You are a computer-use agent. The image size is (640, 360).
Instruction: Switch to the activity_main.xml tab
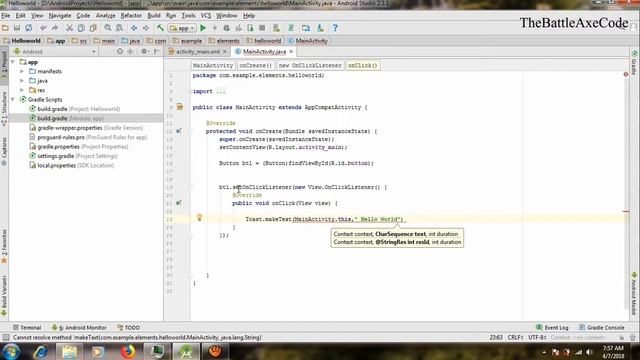pos(198,52)
